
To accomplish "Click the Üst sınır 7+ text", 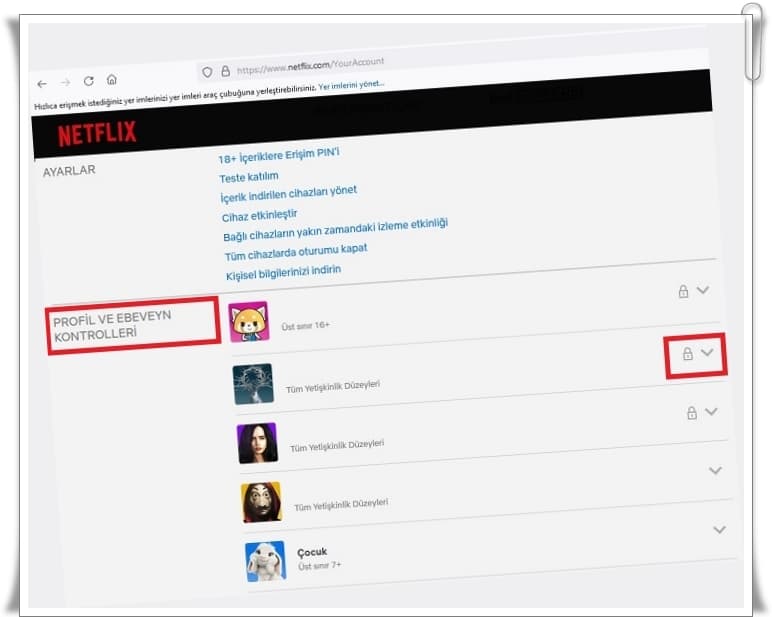I will click(320, 565).
